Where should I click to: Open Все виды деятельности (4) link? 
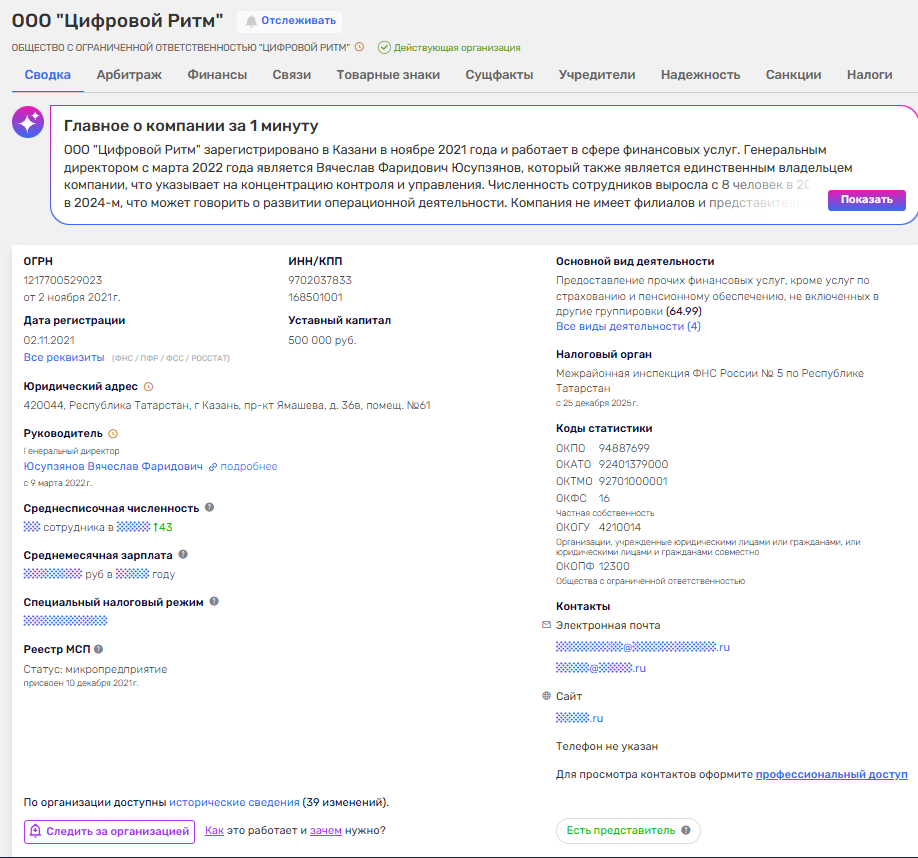[x=628, y=326]
